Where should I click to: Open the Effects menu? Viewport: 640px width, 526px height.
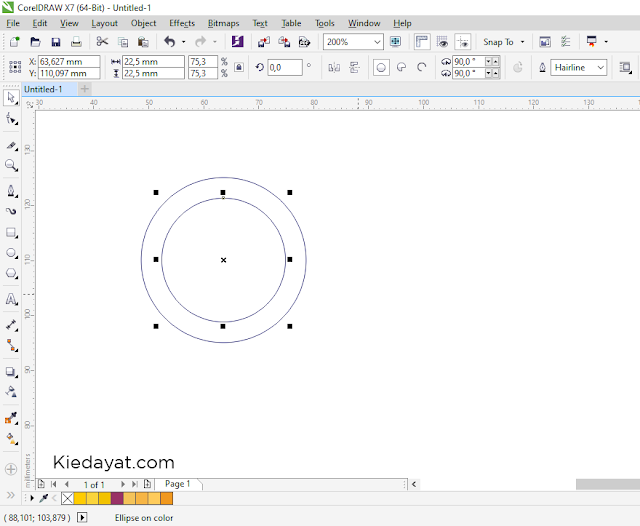point(182,23)
